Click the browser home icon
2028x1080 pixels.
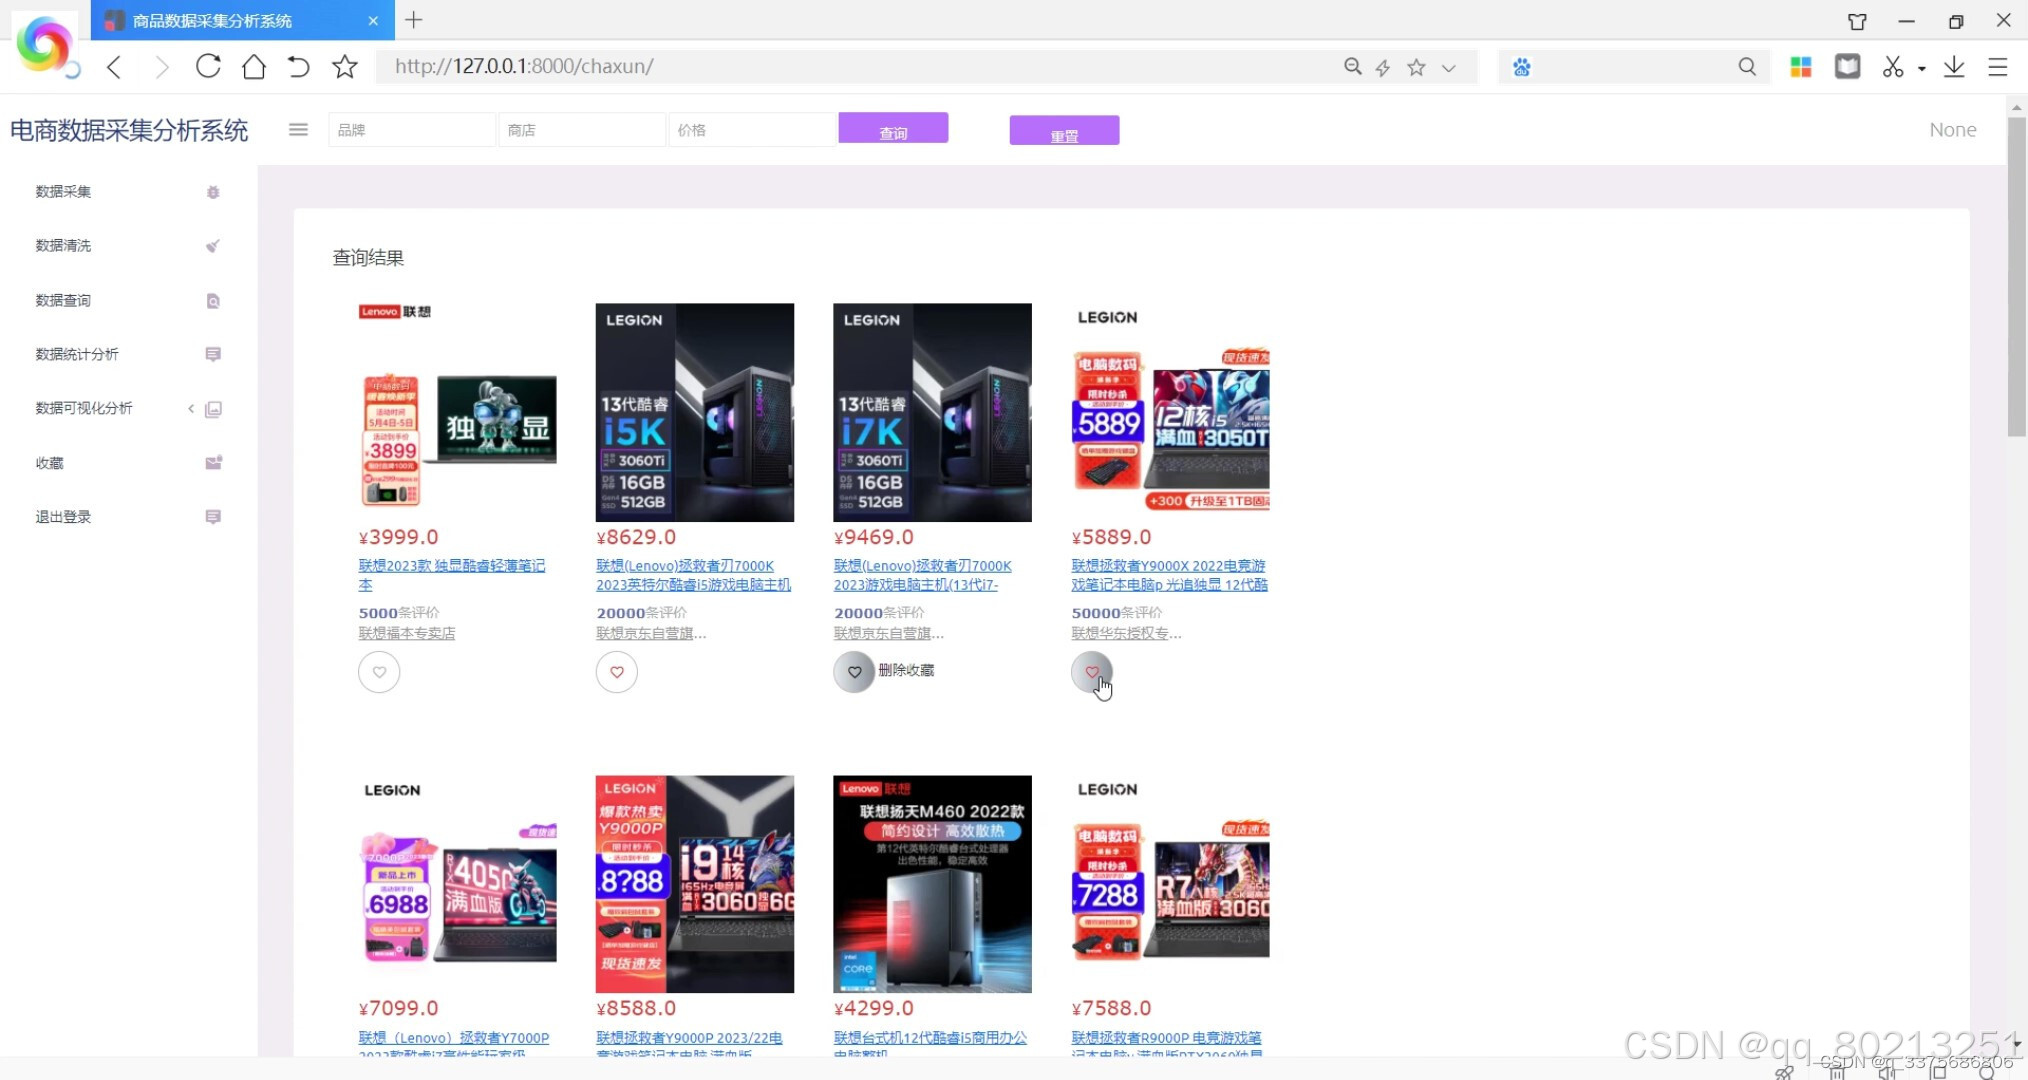point(254,67)
